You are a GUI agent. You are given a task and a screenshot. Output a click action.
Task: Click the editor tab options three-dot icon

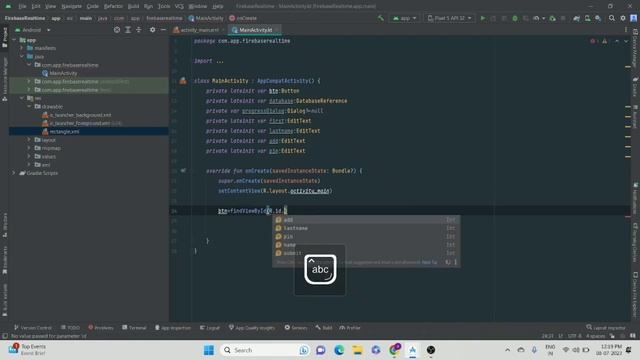click(x=626, y=30)
